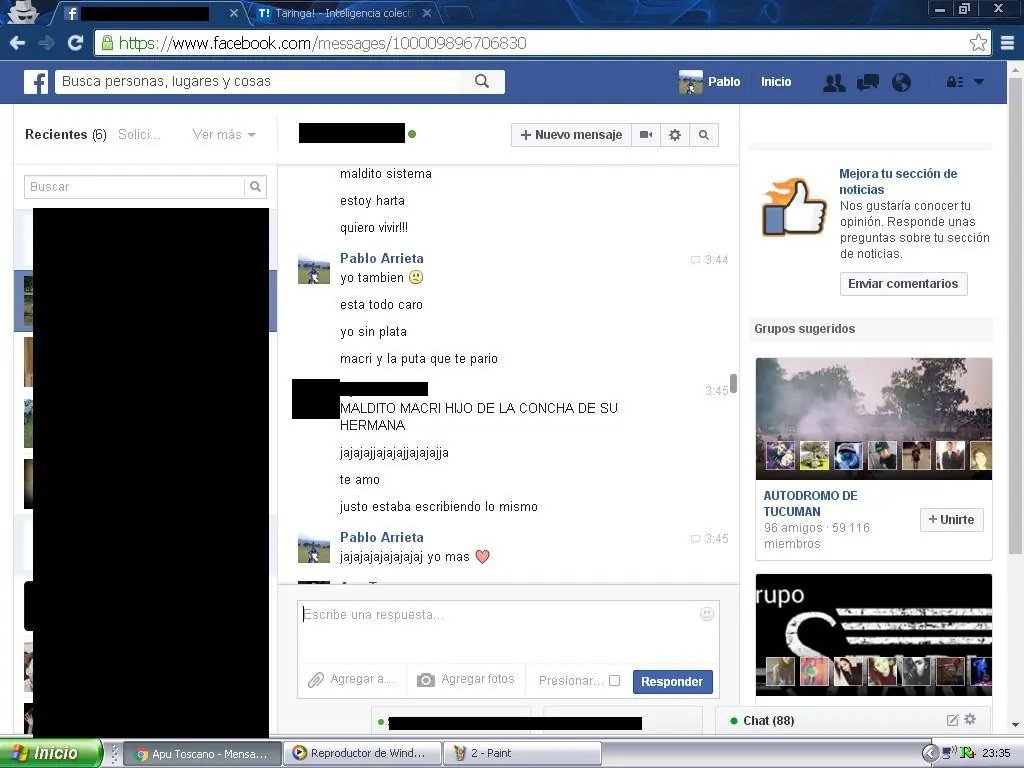
Task: Click the Agregar a... paperclip attachment option
Action: pyautogui.click(x=351, y=680)
